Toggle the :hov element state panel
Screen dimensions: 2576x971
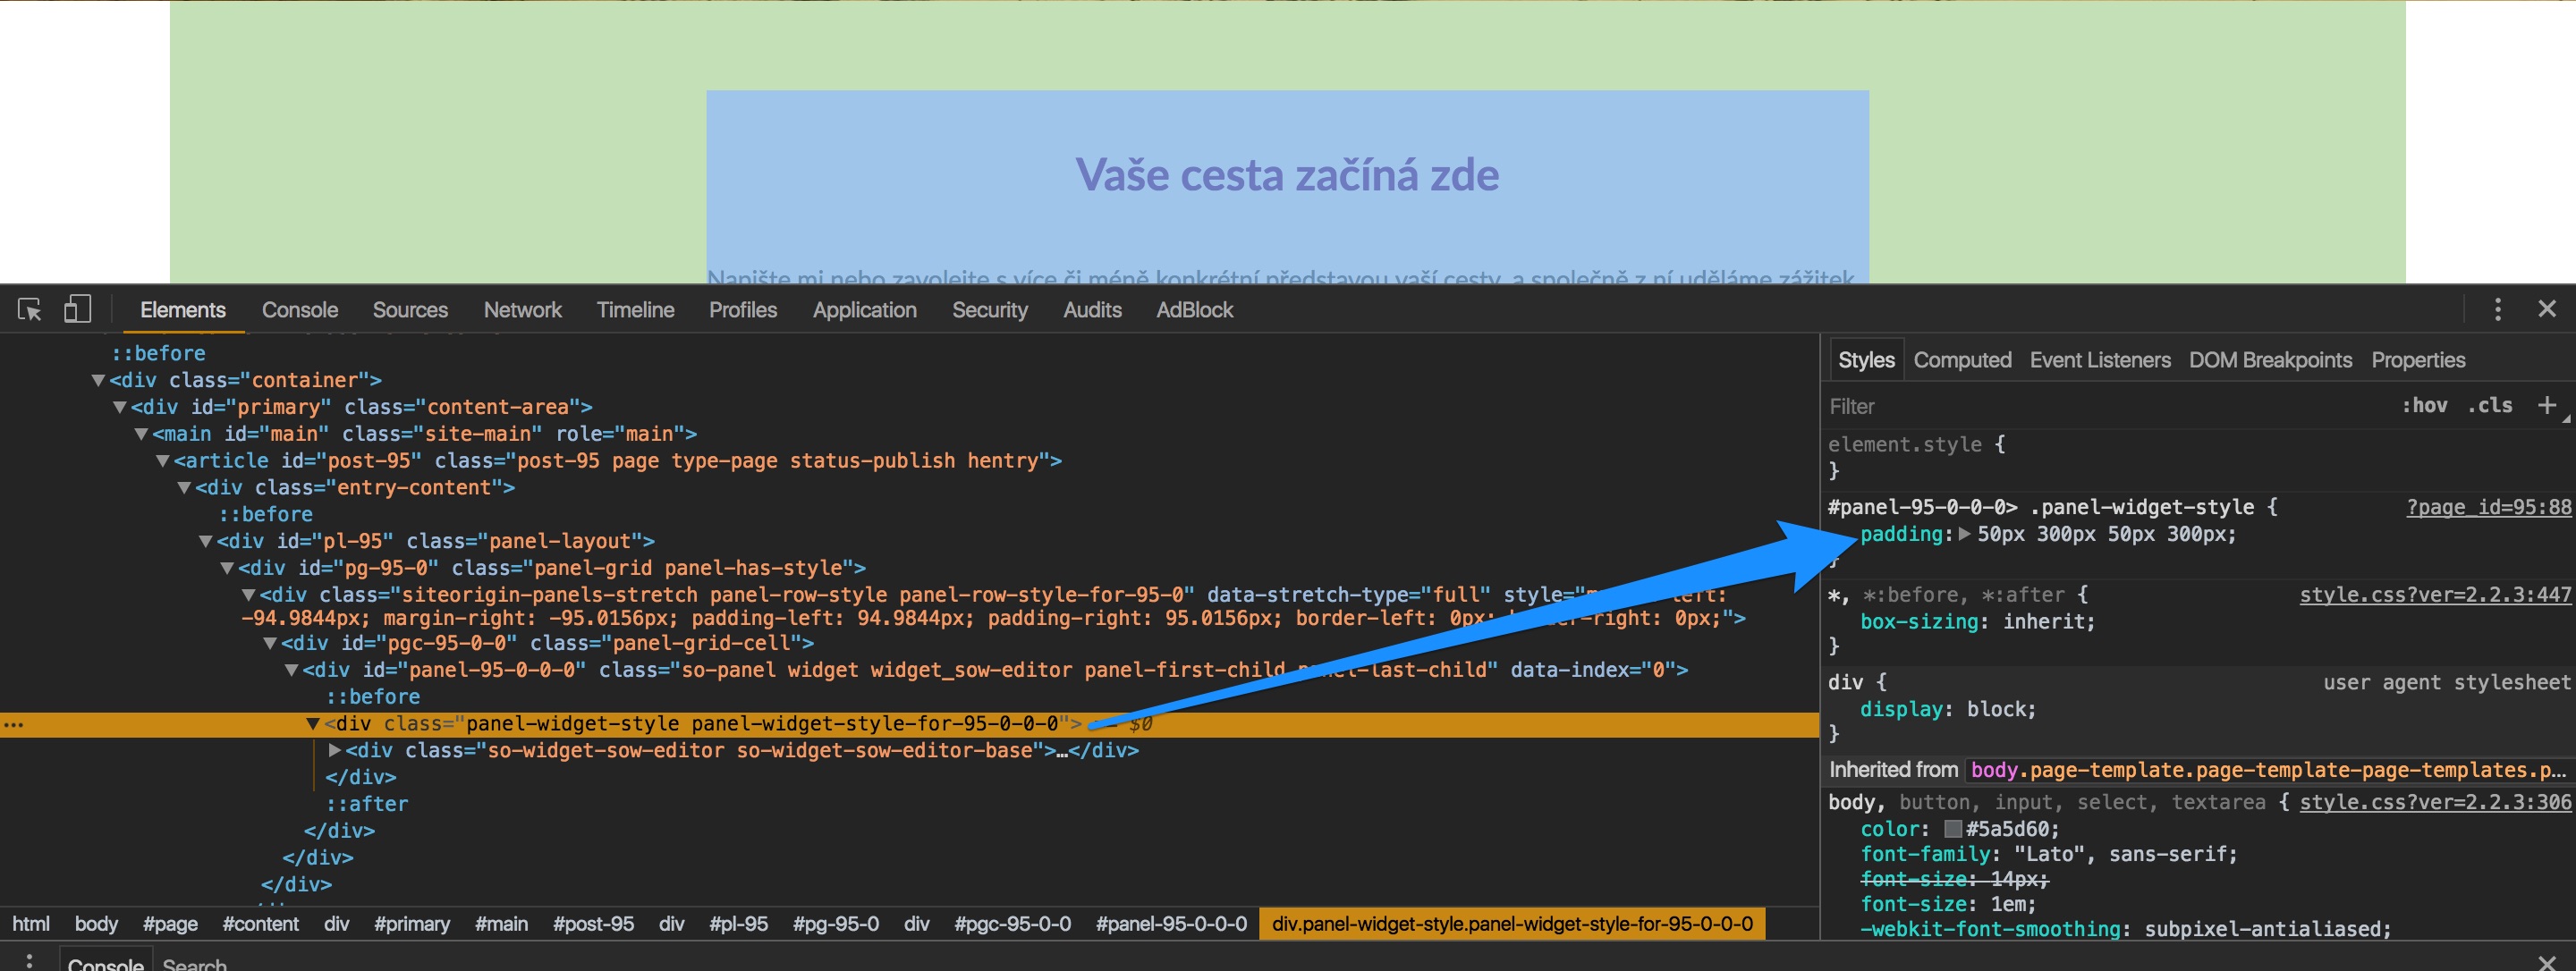[2424, 405]
